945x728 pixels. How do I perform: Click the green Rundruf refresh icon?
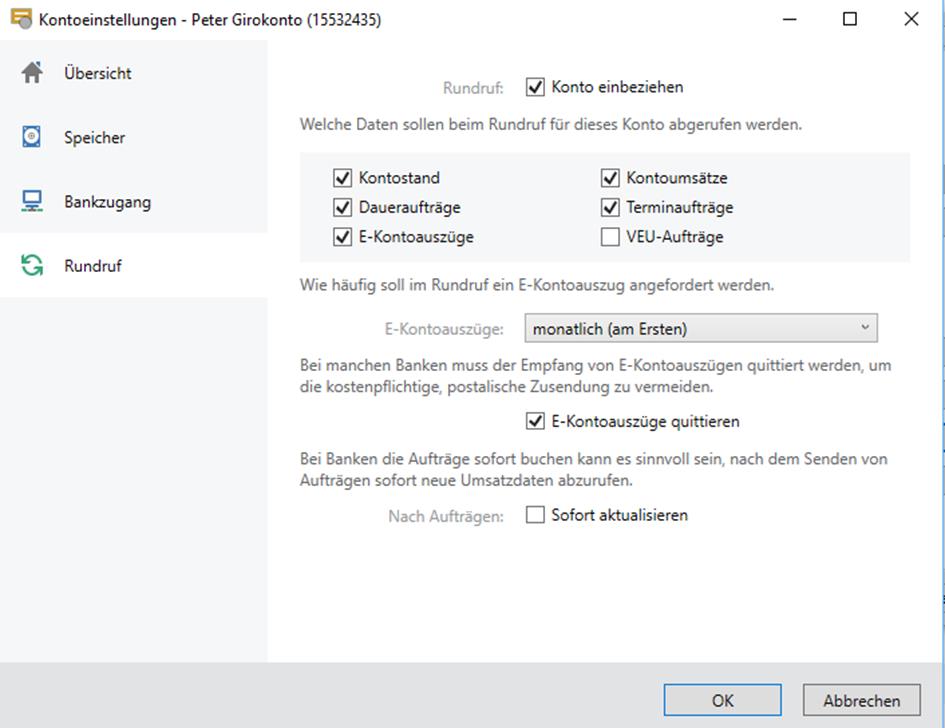tap(32, 265)
